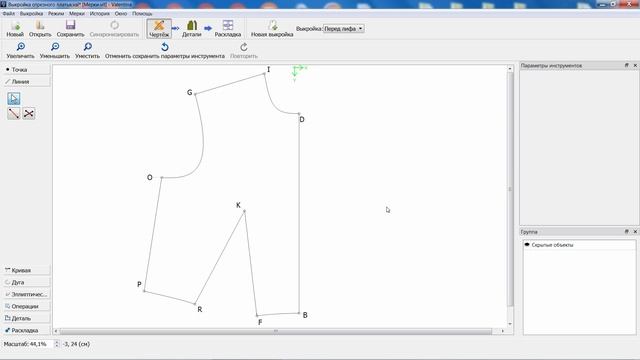The image size is (640, 360).
Task: Expand the Эллиптическая arc tools section
Action: [27, 294]
